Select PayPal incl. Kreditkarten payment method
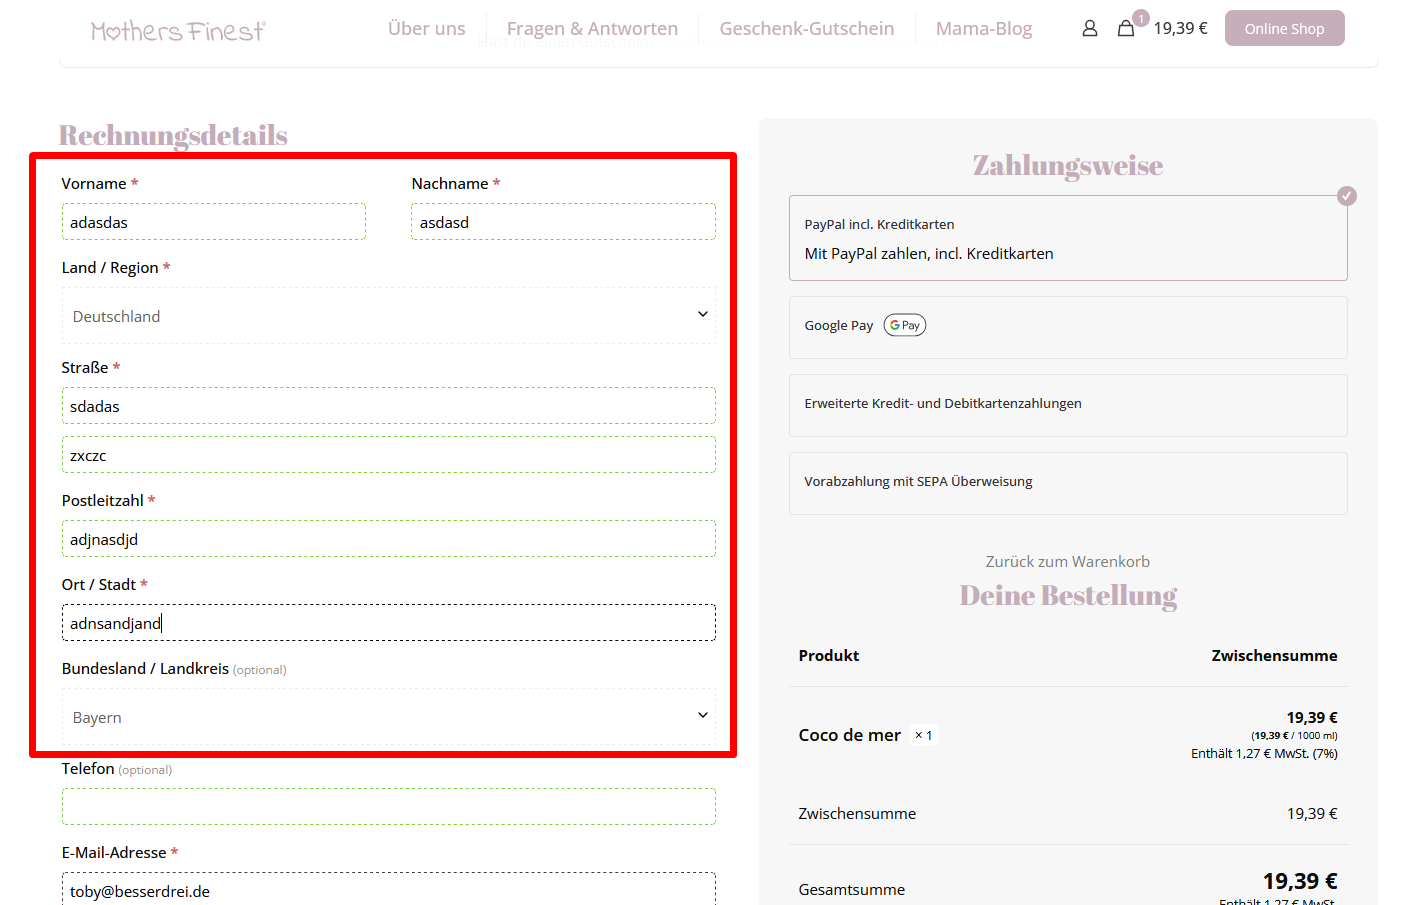 pos(1067,238)
